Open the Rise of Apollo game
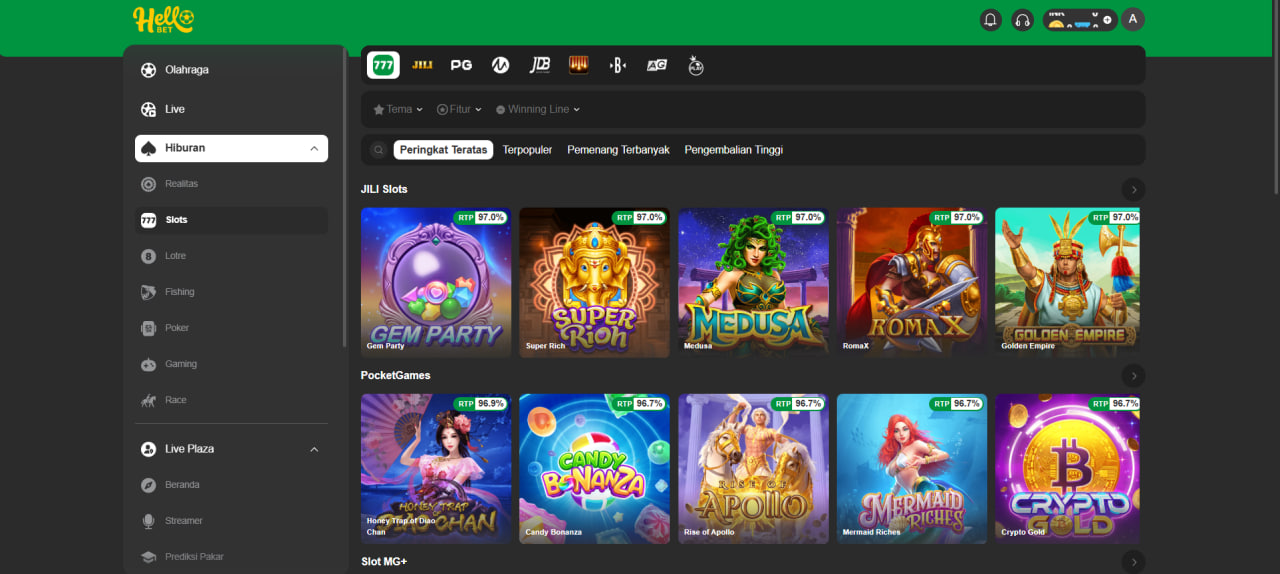Screen dimensions: 1280x574 [753, 468]
